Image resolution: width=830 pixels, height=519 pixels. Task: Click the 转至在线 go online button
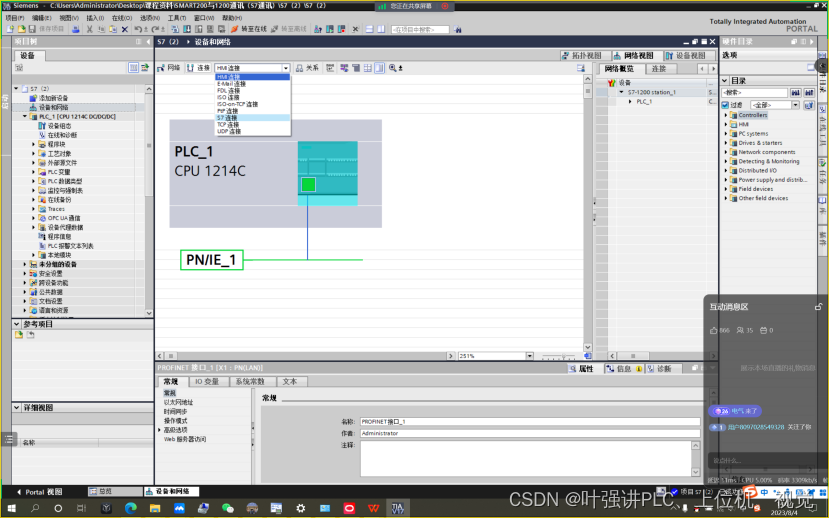249,29
